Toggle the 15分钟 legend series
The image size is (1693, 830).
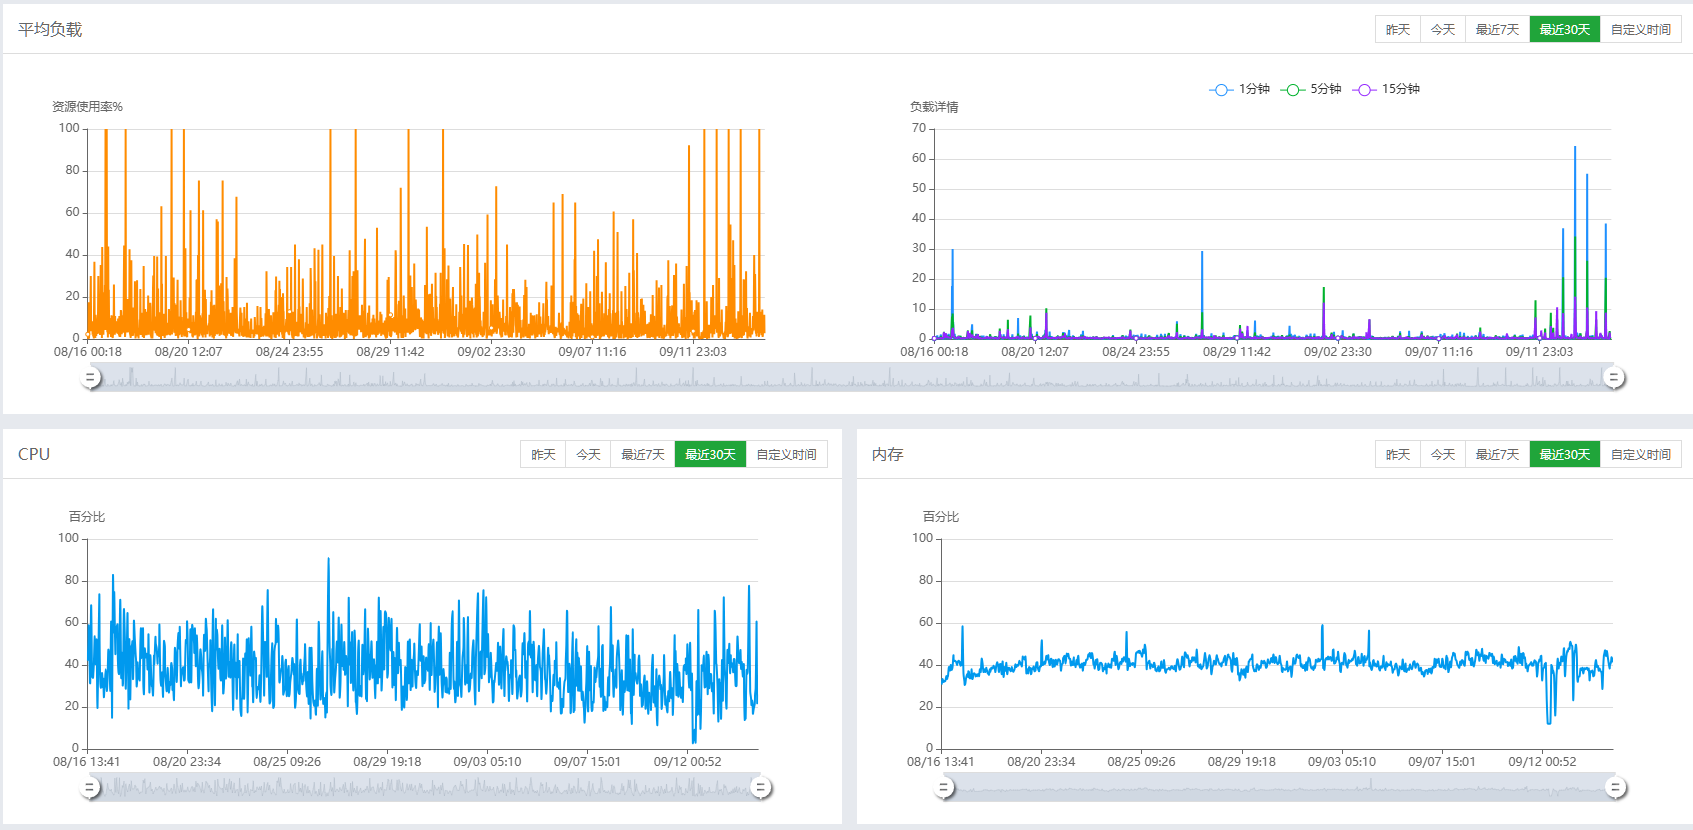[1386, 89]
